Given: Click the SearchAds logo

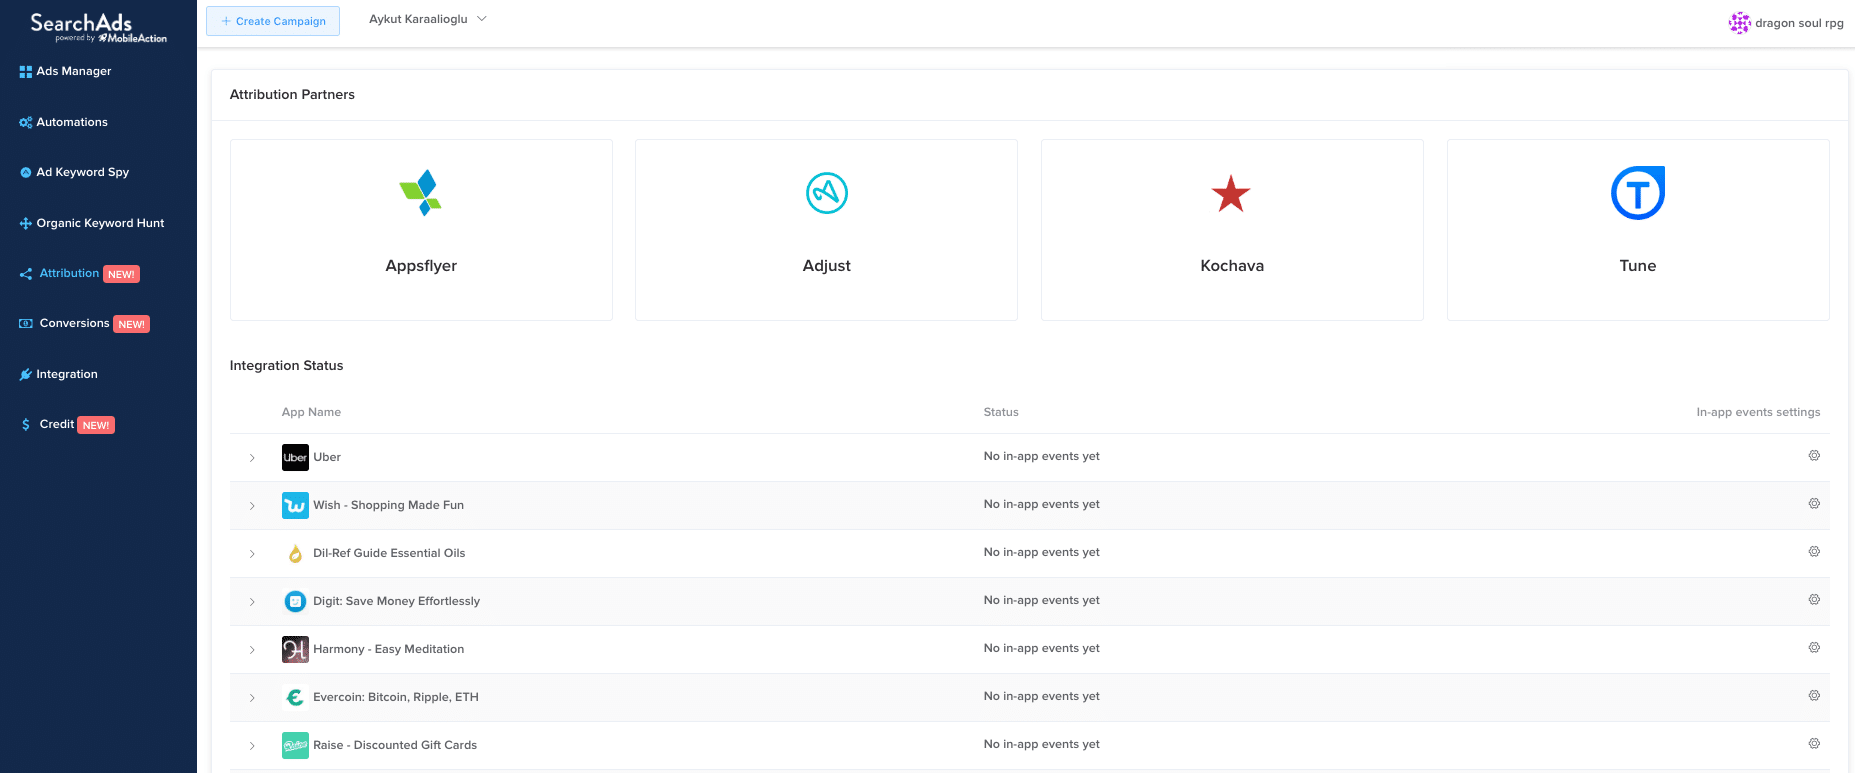Looking at the screenshot, I should point(98,27).
